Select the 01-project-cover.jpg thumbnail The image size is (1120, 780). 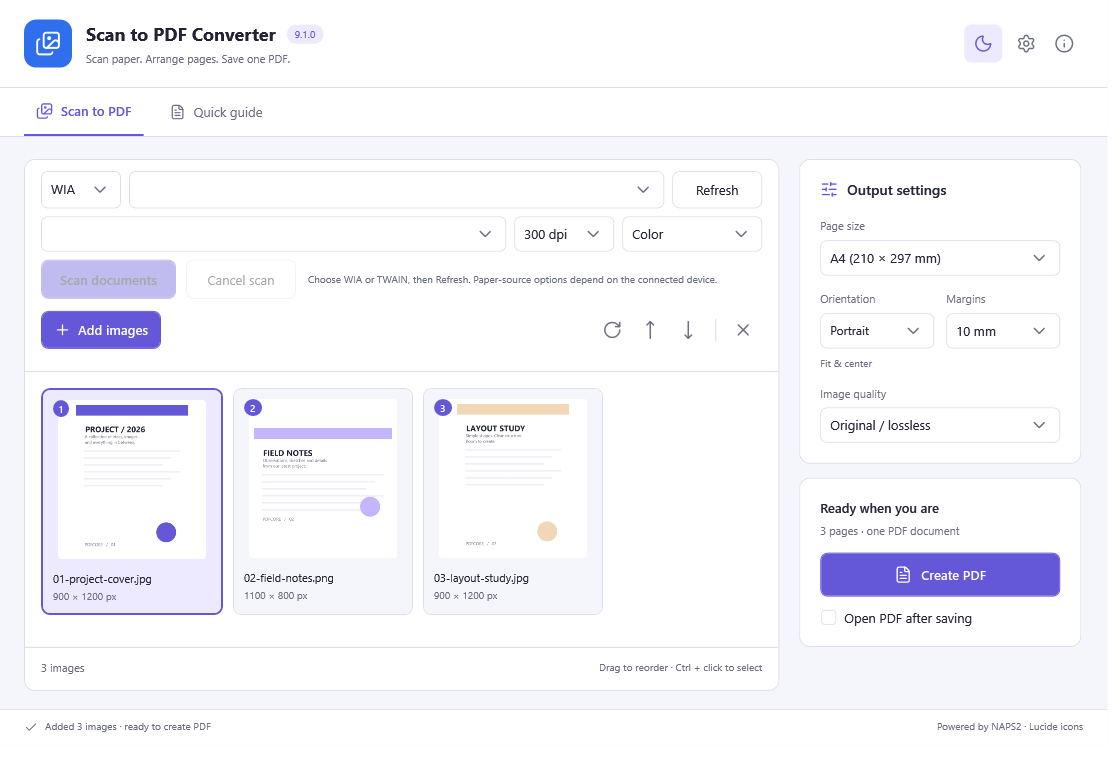(132, 501)
